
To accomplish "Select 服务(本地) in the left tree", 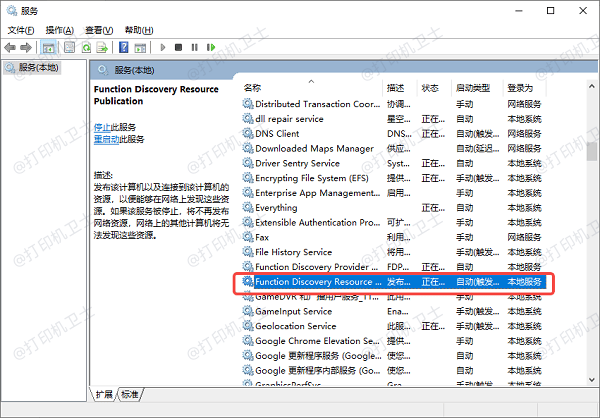I will pyautogui.click(x=32, y=68).
